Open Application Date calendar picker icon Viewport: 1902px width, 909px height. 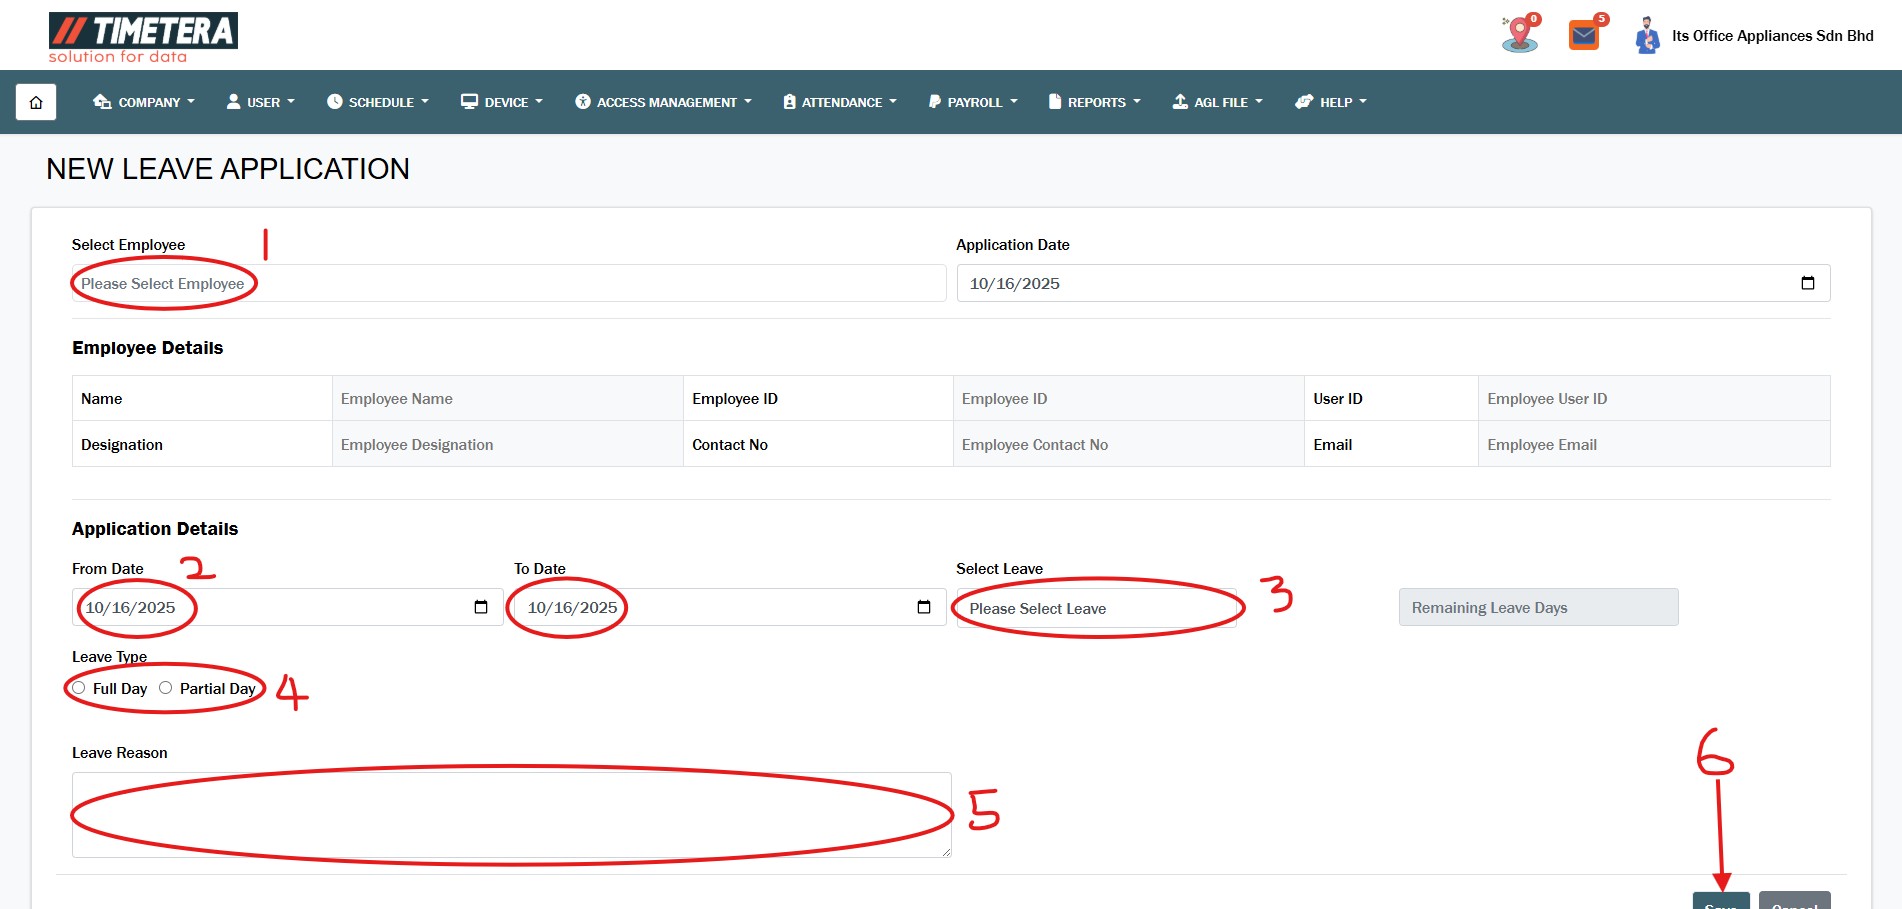click(1807, 283)
